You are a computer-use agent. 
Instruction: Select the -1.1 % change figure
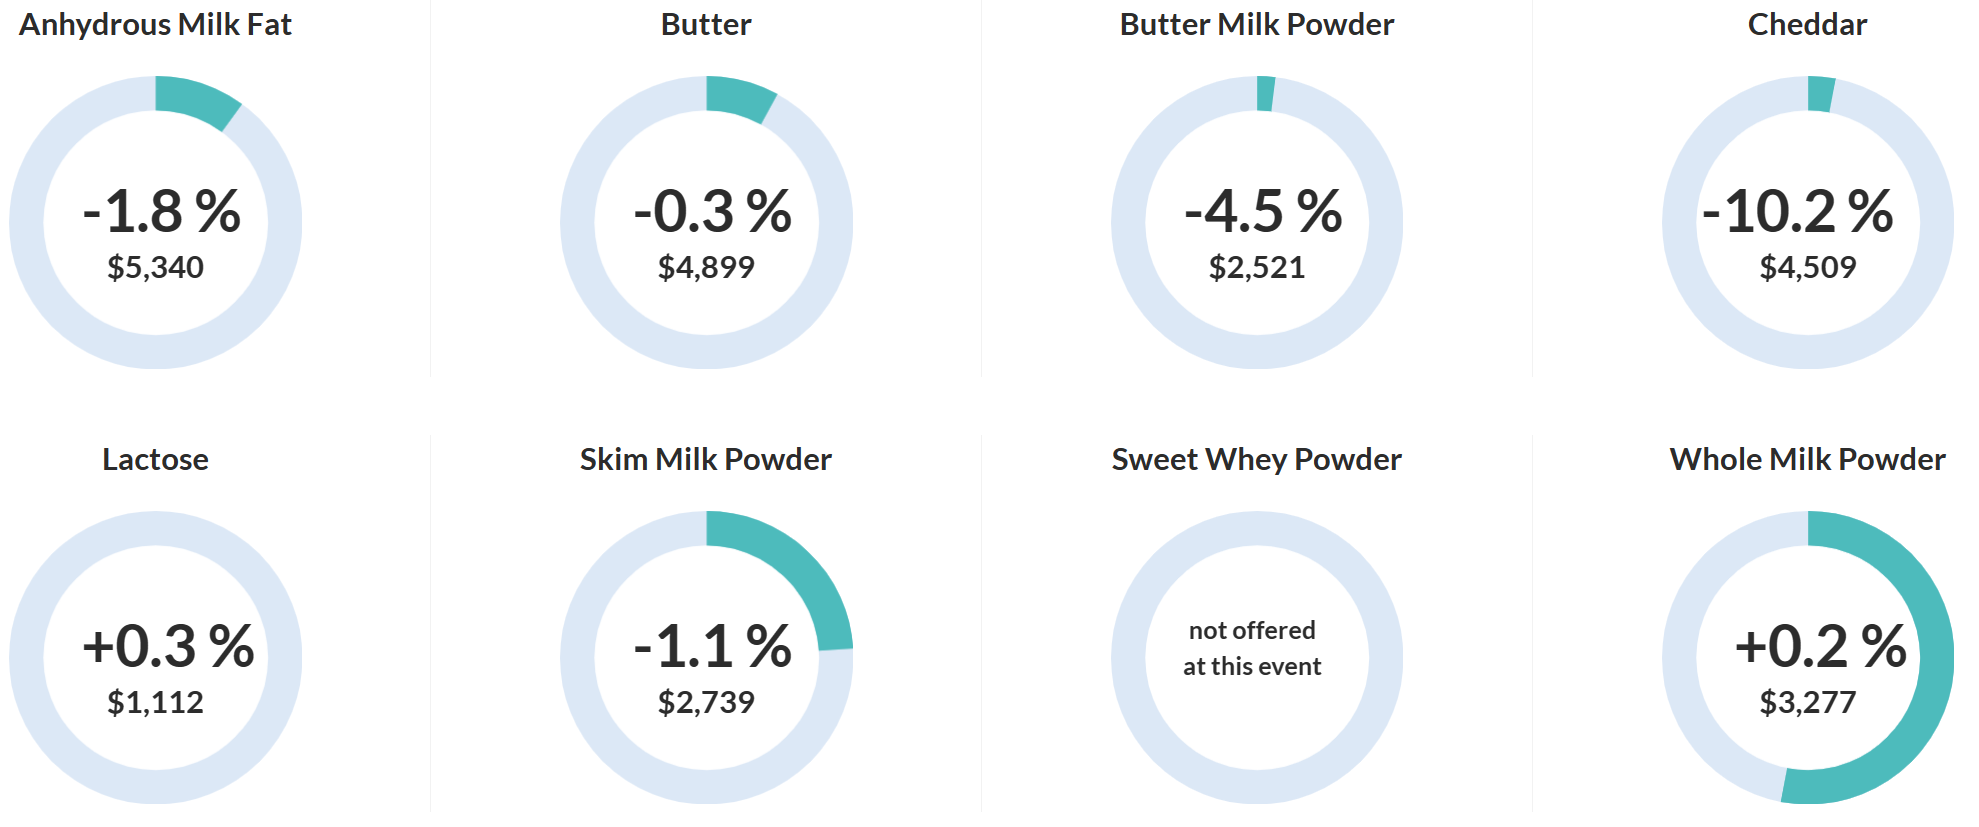(713, 646)
